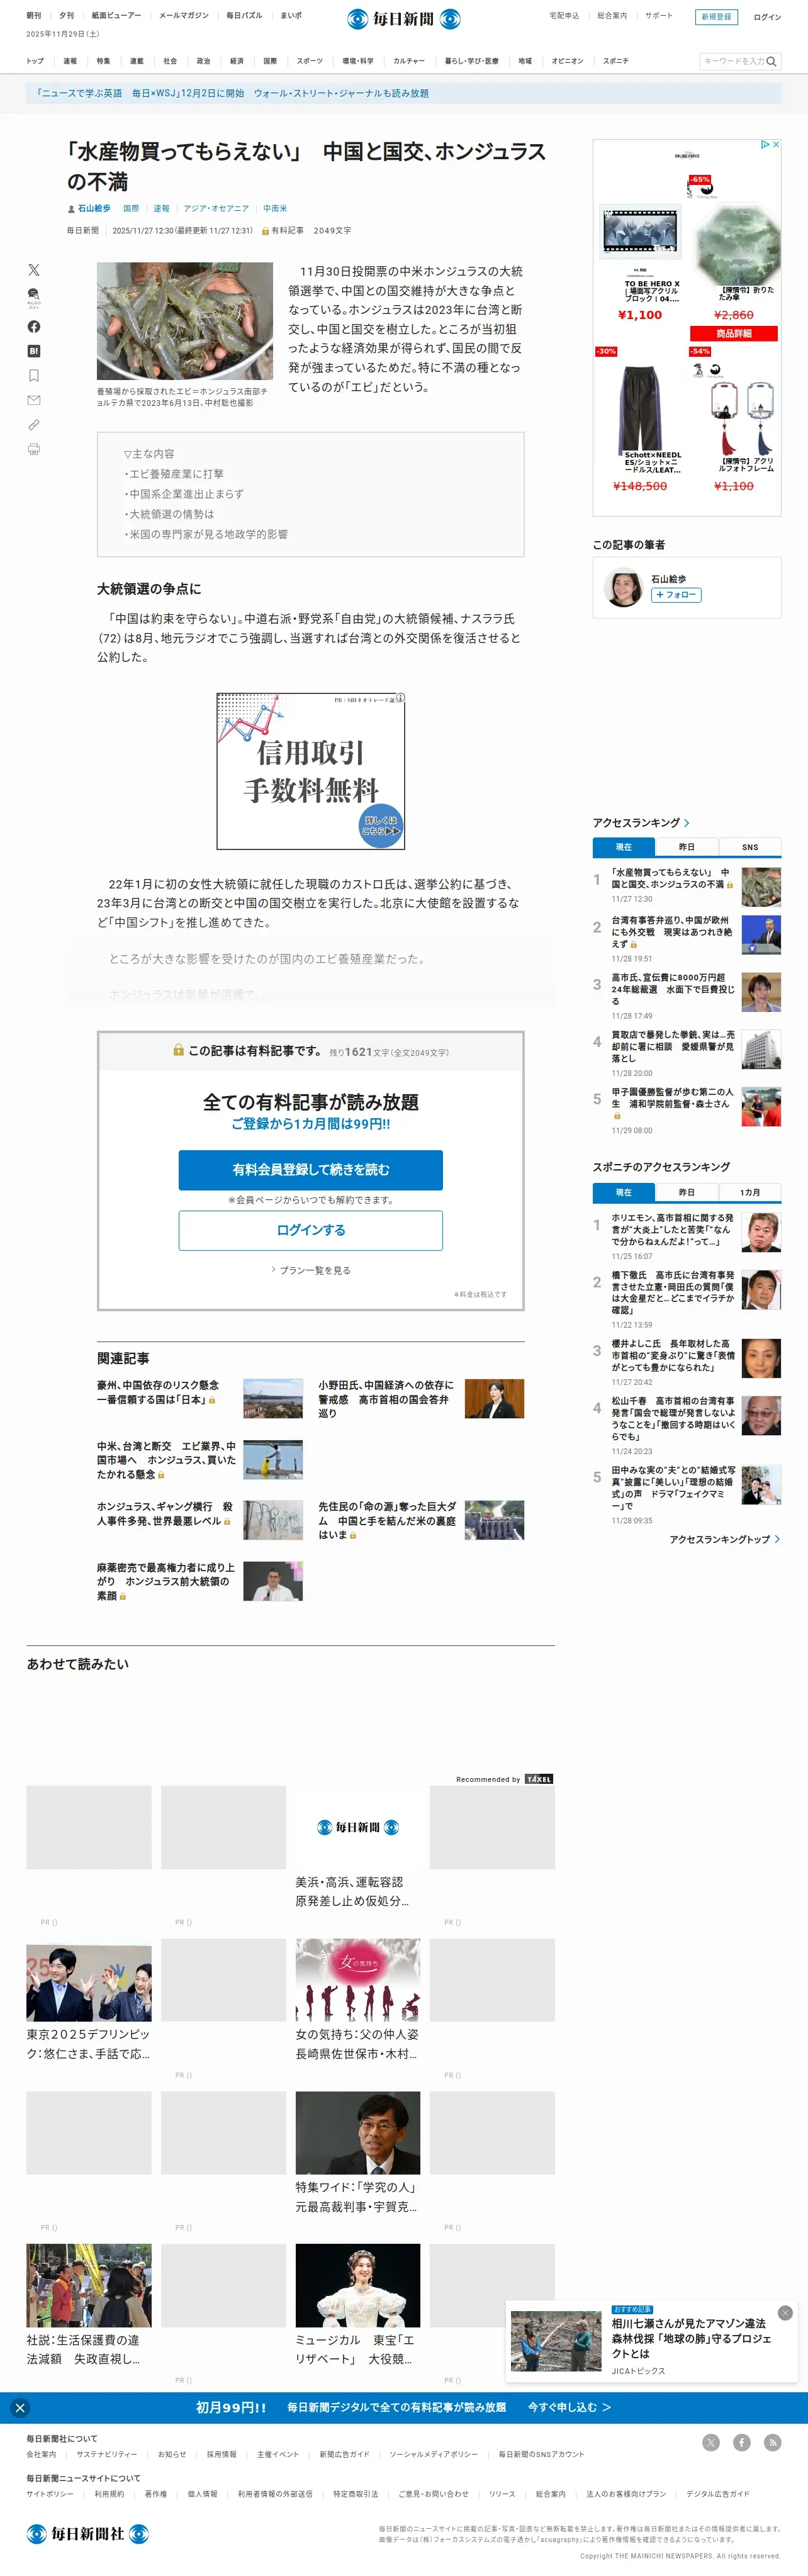Screen dimensions: 808x2576
Task: Print the article using printer icon
Action: pos(34,449)
